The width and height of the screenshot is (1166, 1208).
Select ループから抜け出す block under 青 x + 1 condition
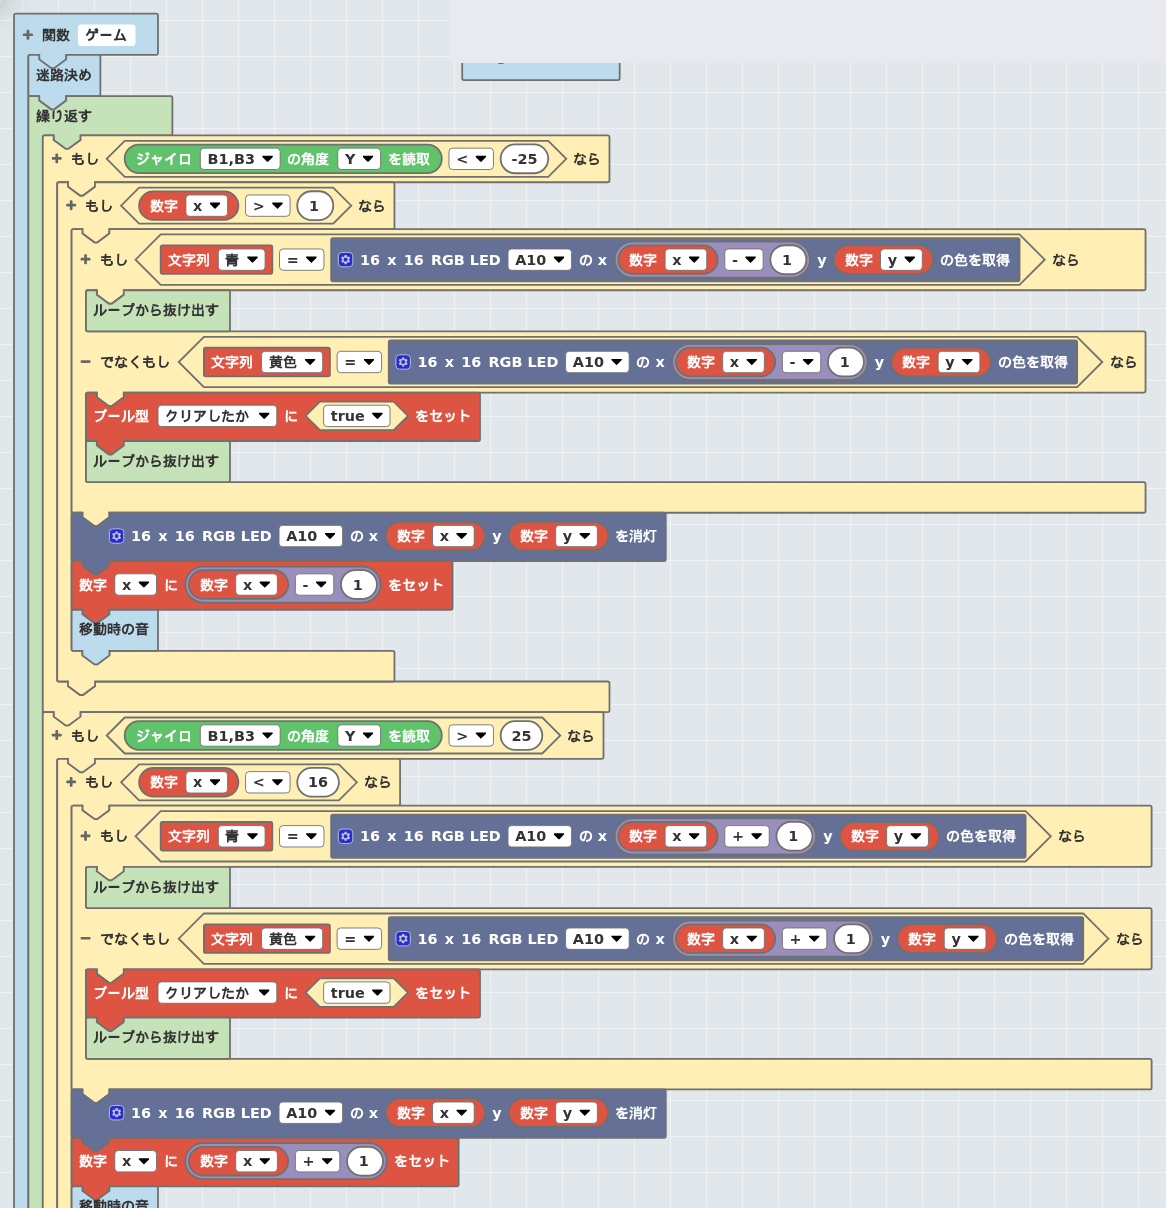click(x=156, y=887)
